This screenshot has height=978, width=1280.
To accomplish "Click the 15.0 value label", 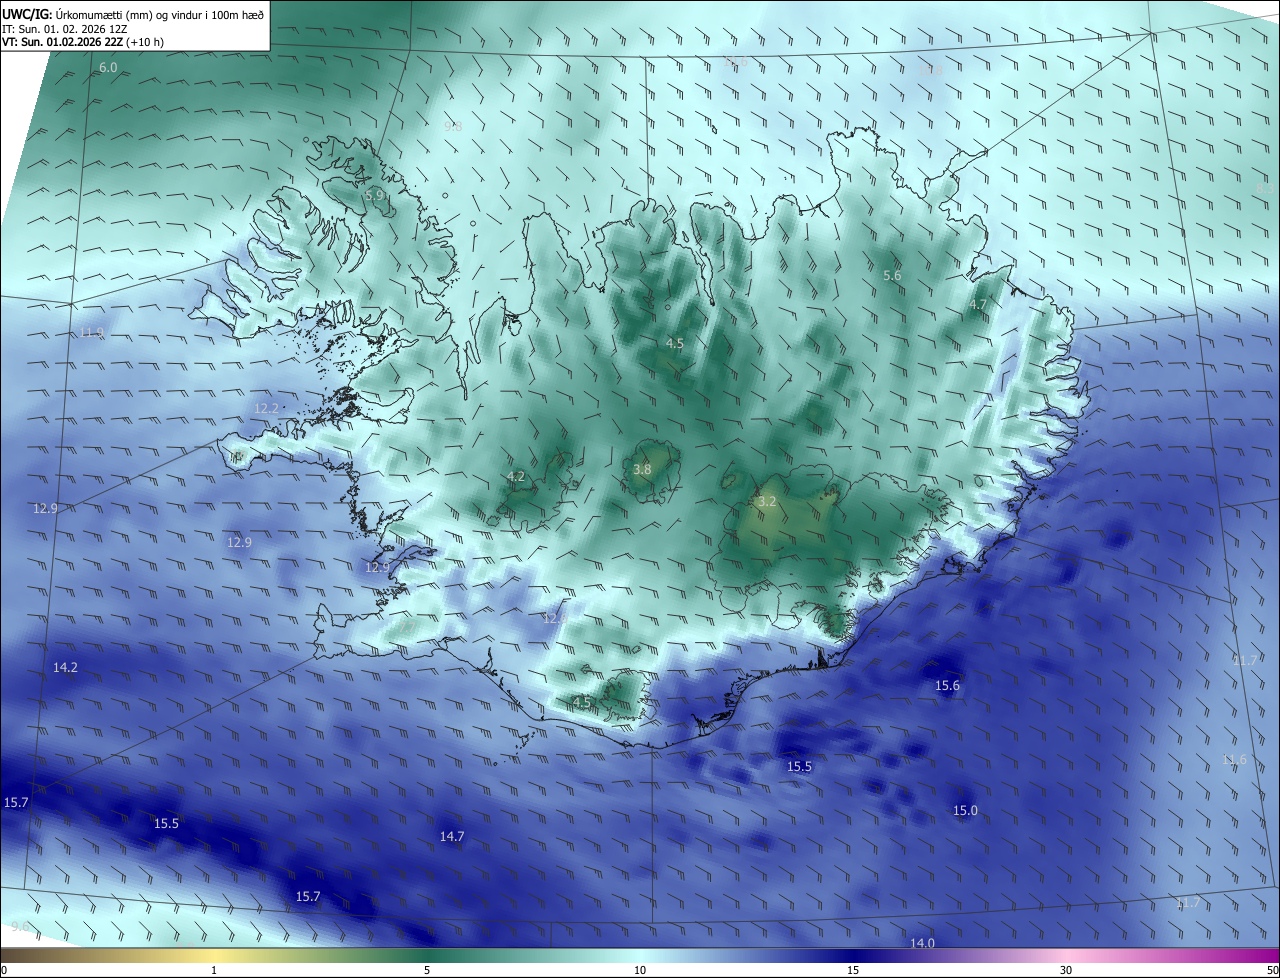I will (965, 810).
